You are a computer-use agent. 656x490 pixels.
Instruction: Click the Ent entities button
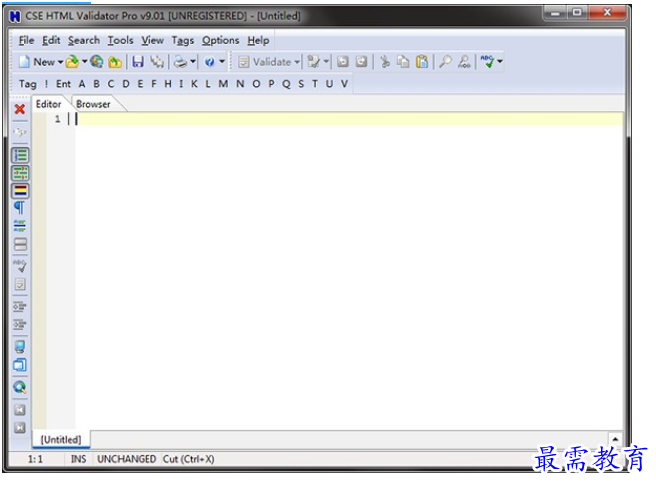(63, 84)
